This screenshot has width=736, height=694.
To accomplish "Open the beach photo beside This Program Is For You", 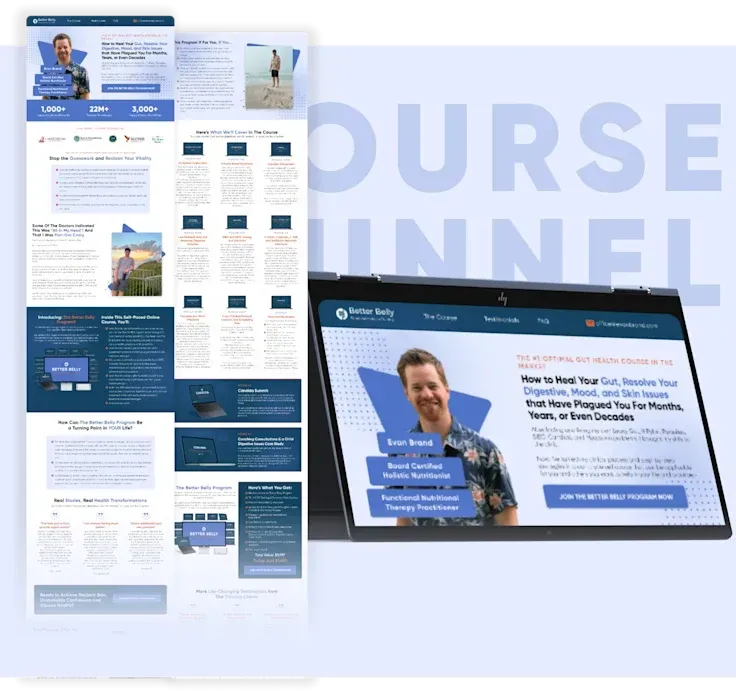I will click(269, 77).
